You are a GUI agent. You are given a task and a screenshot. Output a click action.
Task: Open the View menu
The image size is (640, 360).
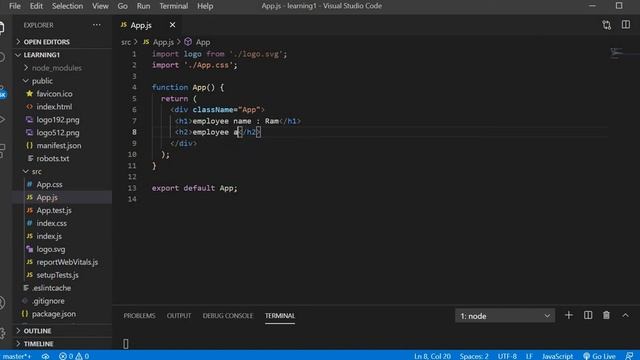coord(100,6)
